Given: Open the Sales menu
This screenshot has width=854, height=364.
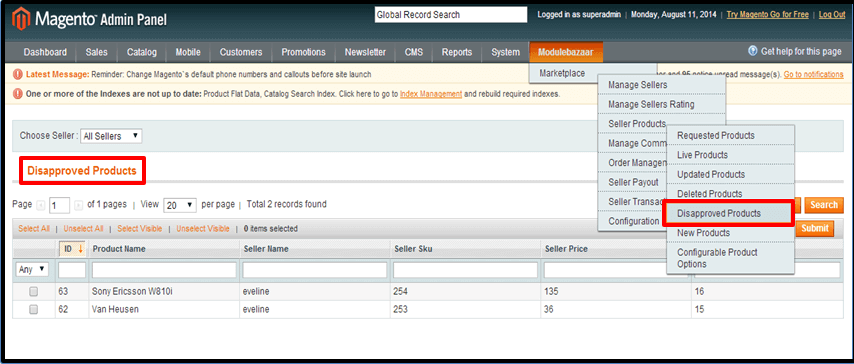Looking at the screenshot, I should point(96,52).
